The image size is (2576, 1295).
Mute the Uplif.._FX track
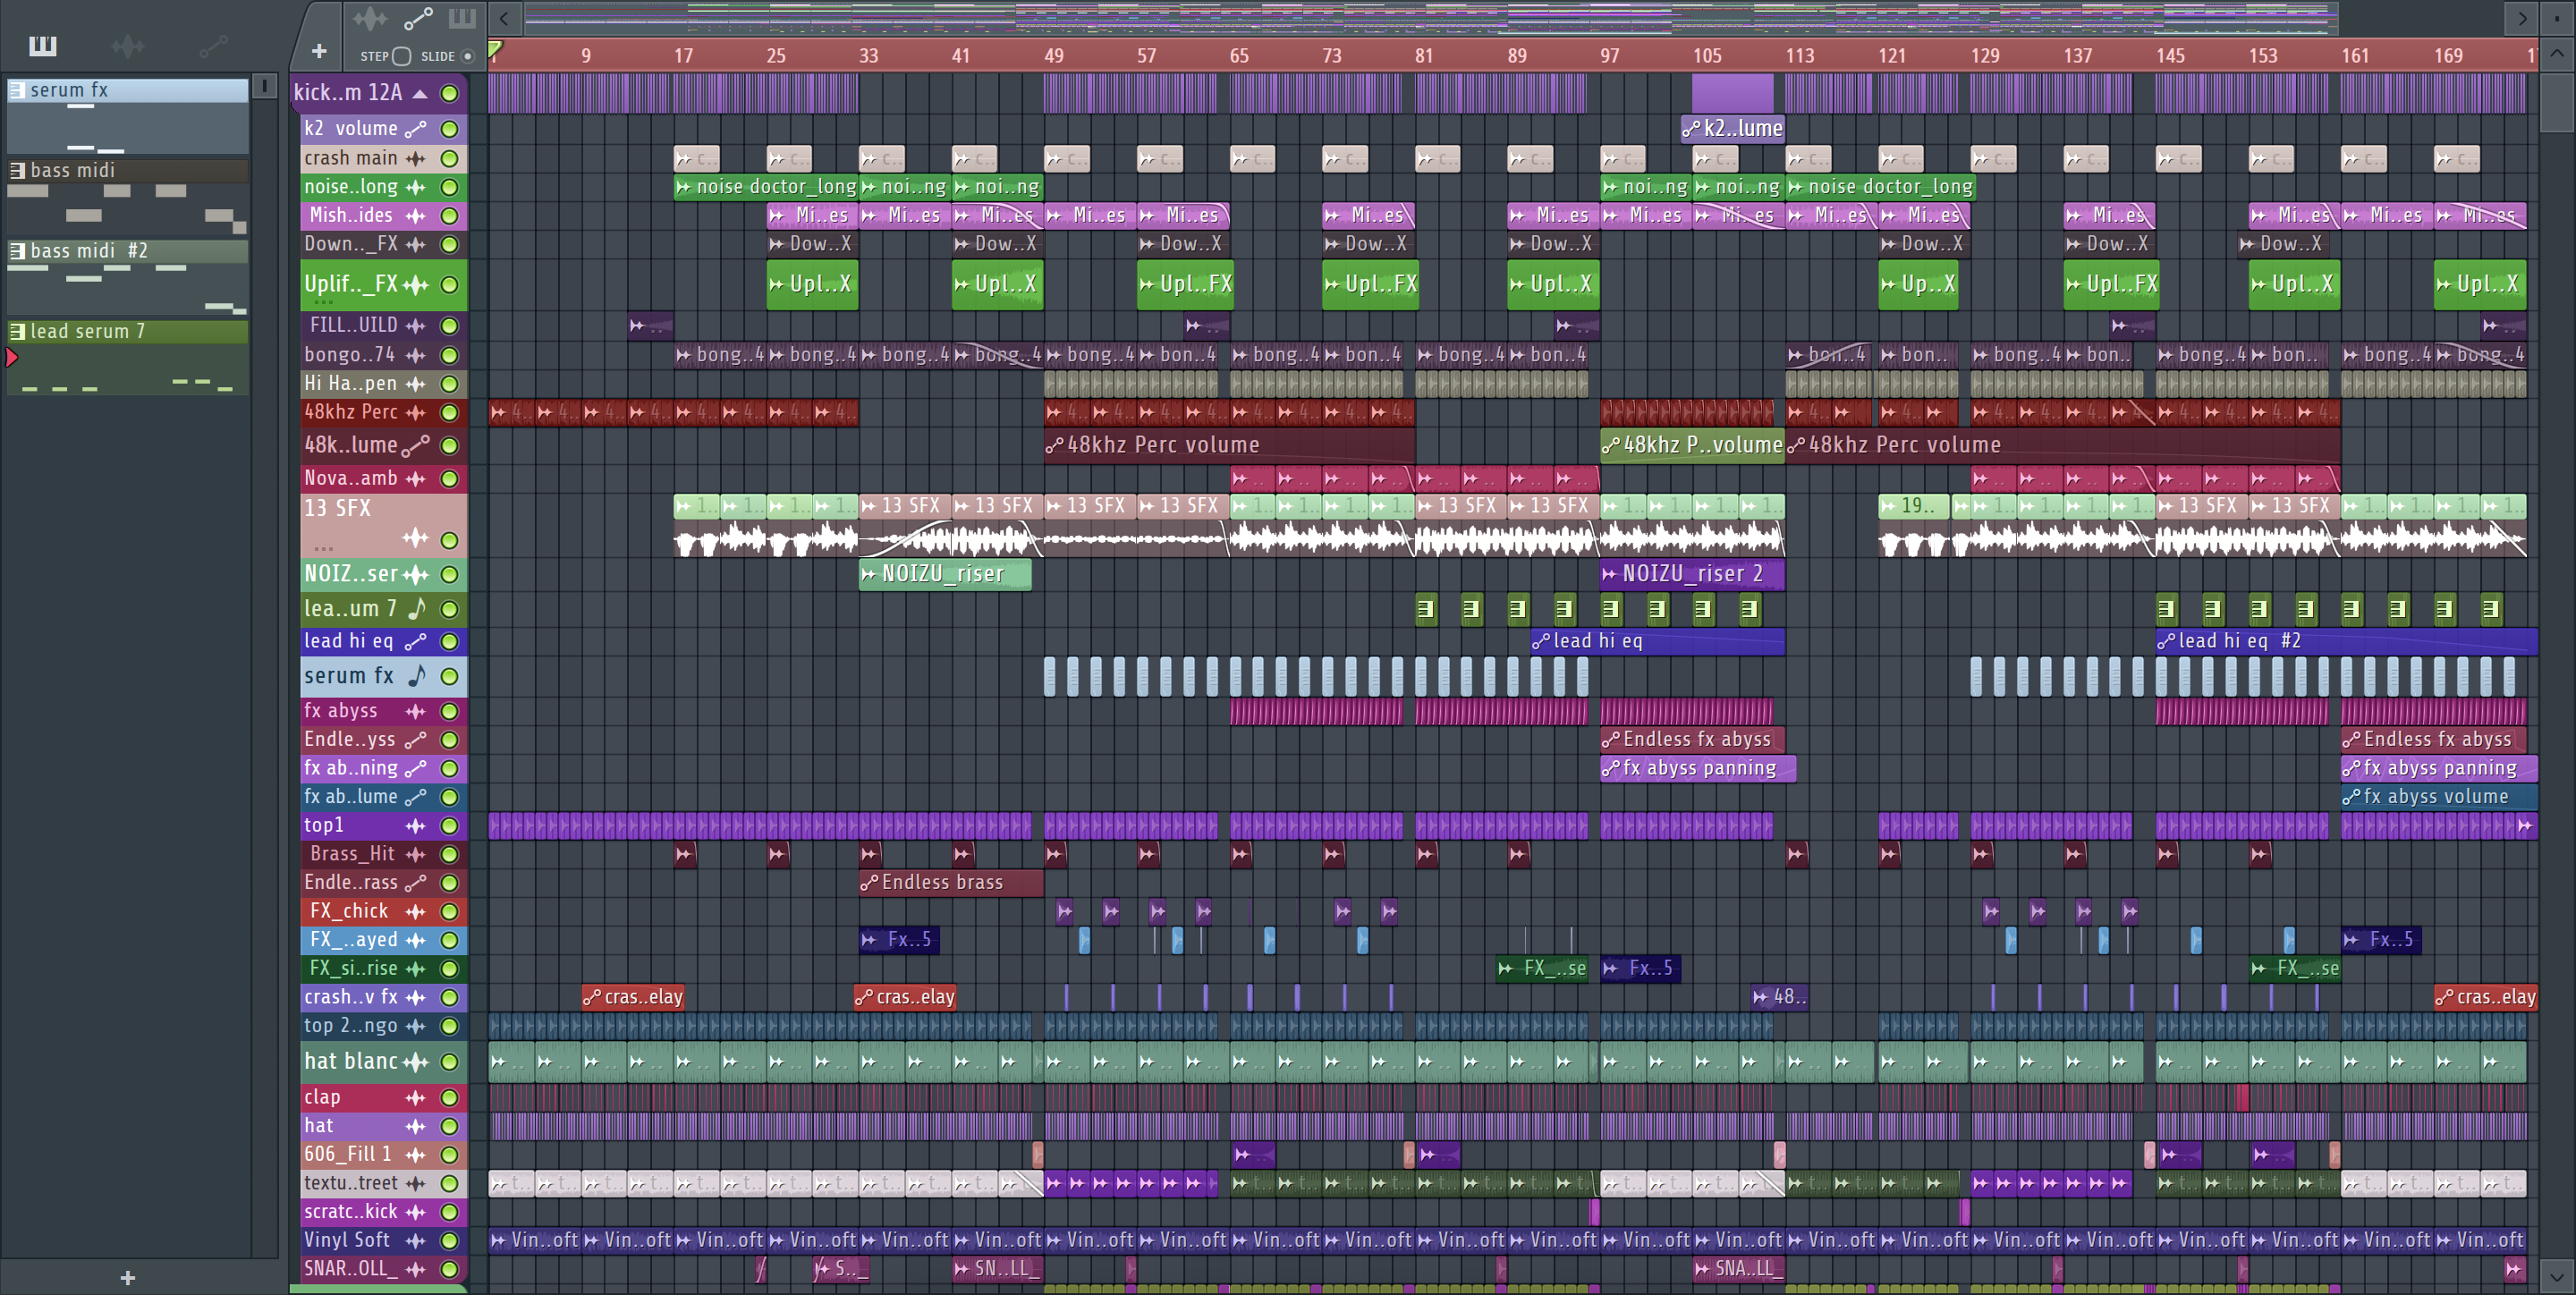pyautogui.click(x=450, y=285)
